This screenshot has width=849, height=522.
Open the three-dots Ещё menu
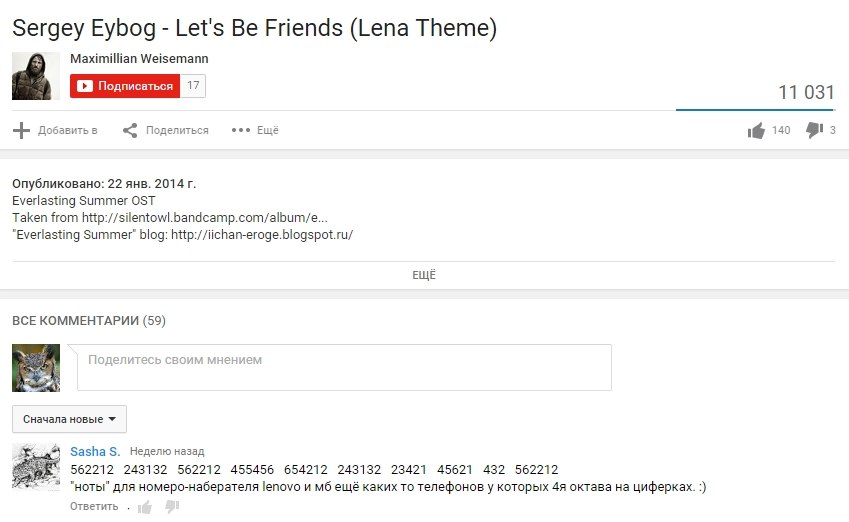pos(241,130)
